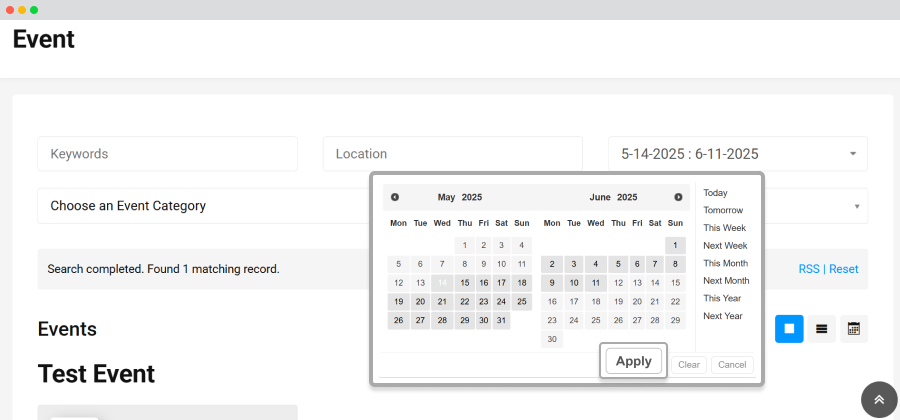Click the May 2025 month header
Viewport: 900px width, 420px height.
[x=460, y=197]
